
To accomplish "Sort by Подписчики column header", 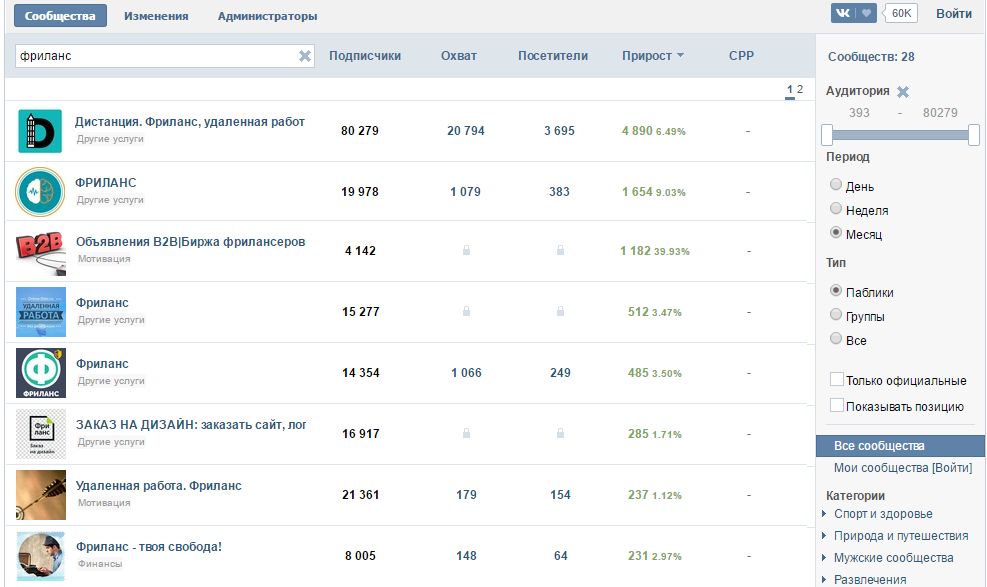I will tap(365, 56).
